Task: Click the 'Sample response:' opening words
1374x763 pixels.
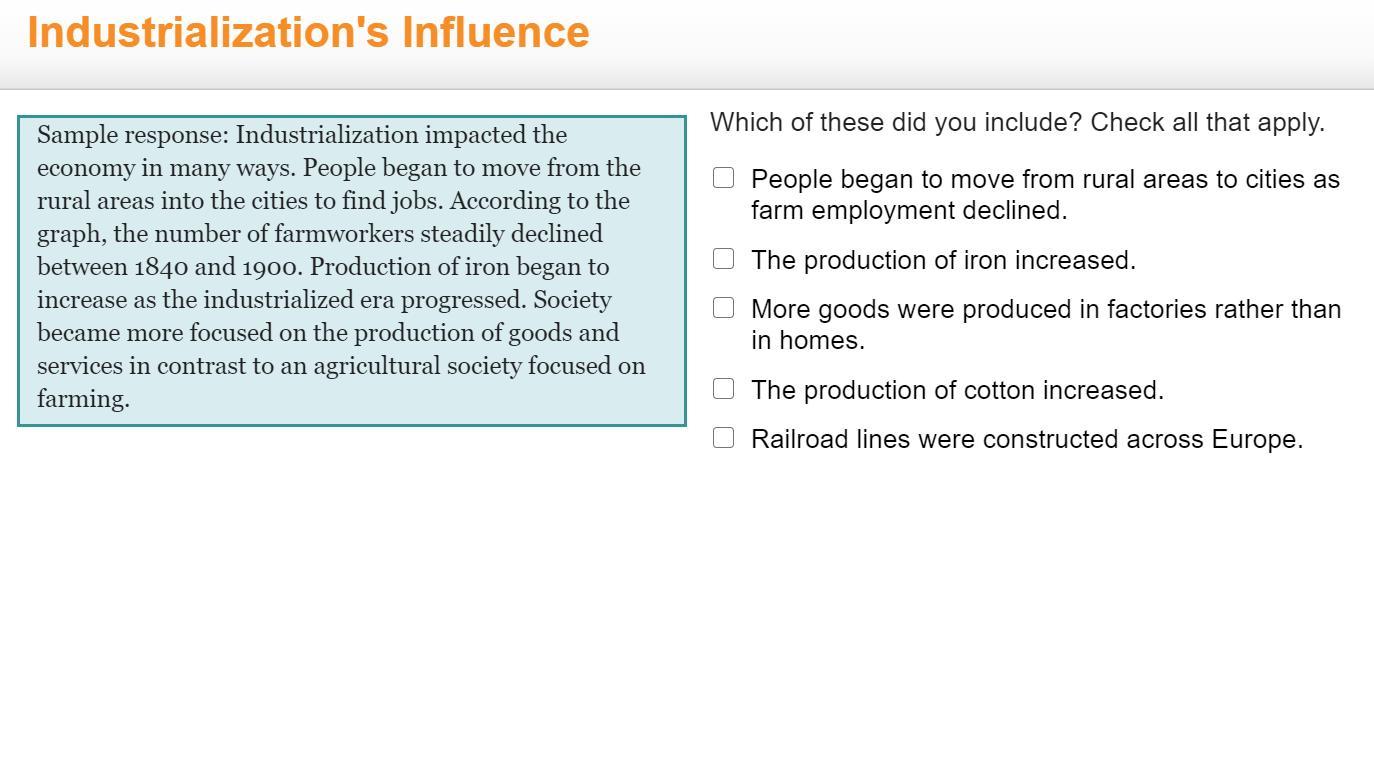Action: tap(133, 135)
